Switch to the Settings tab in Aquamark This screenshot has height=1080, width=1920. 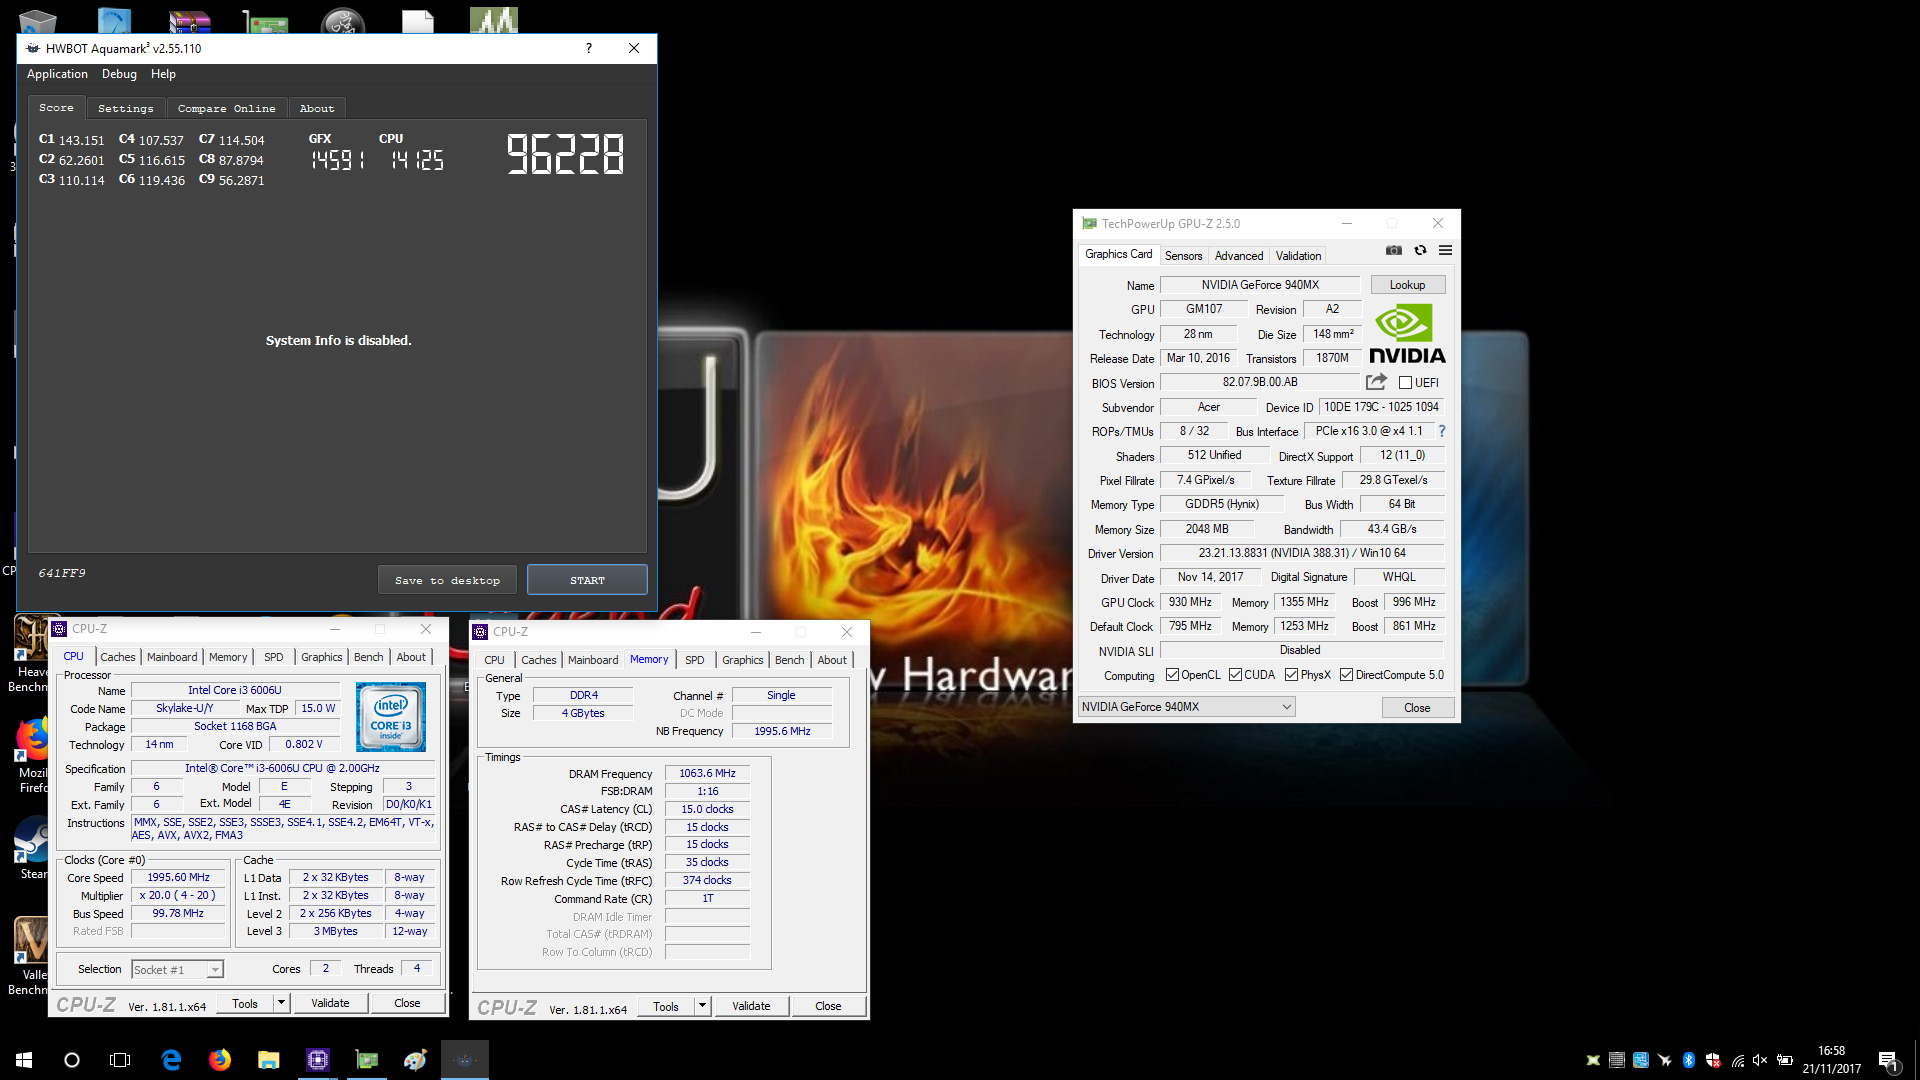coord(126,108)
